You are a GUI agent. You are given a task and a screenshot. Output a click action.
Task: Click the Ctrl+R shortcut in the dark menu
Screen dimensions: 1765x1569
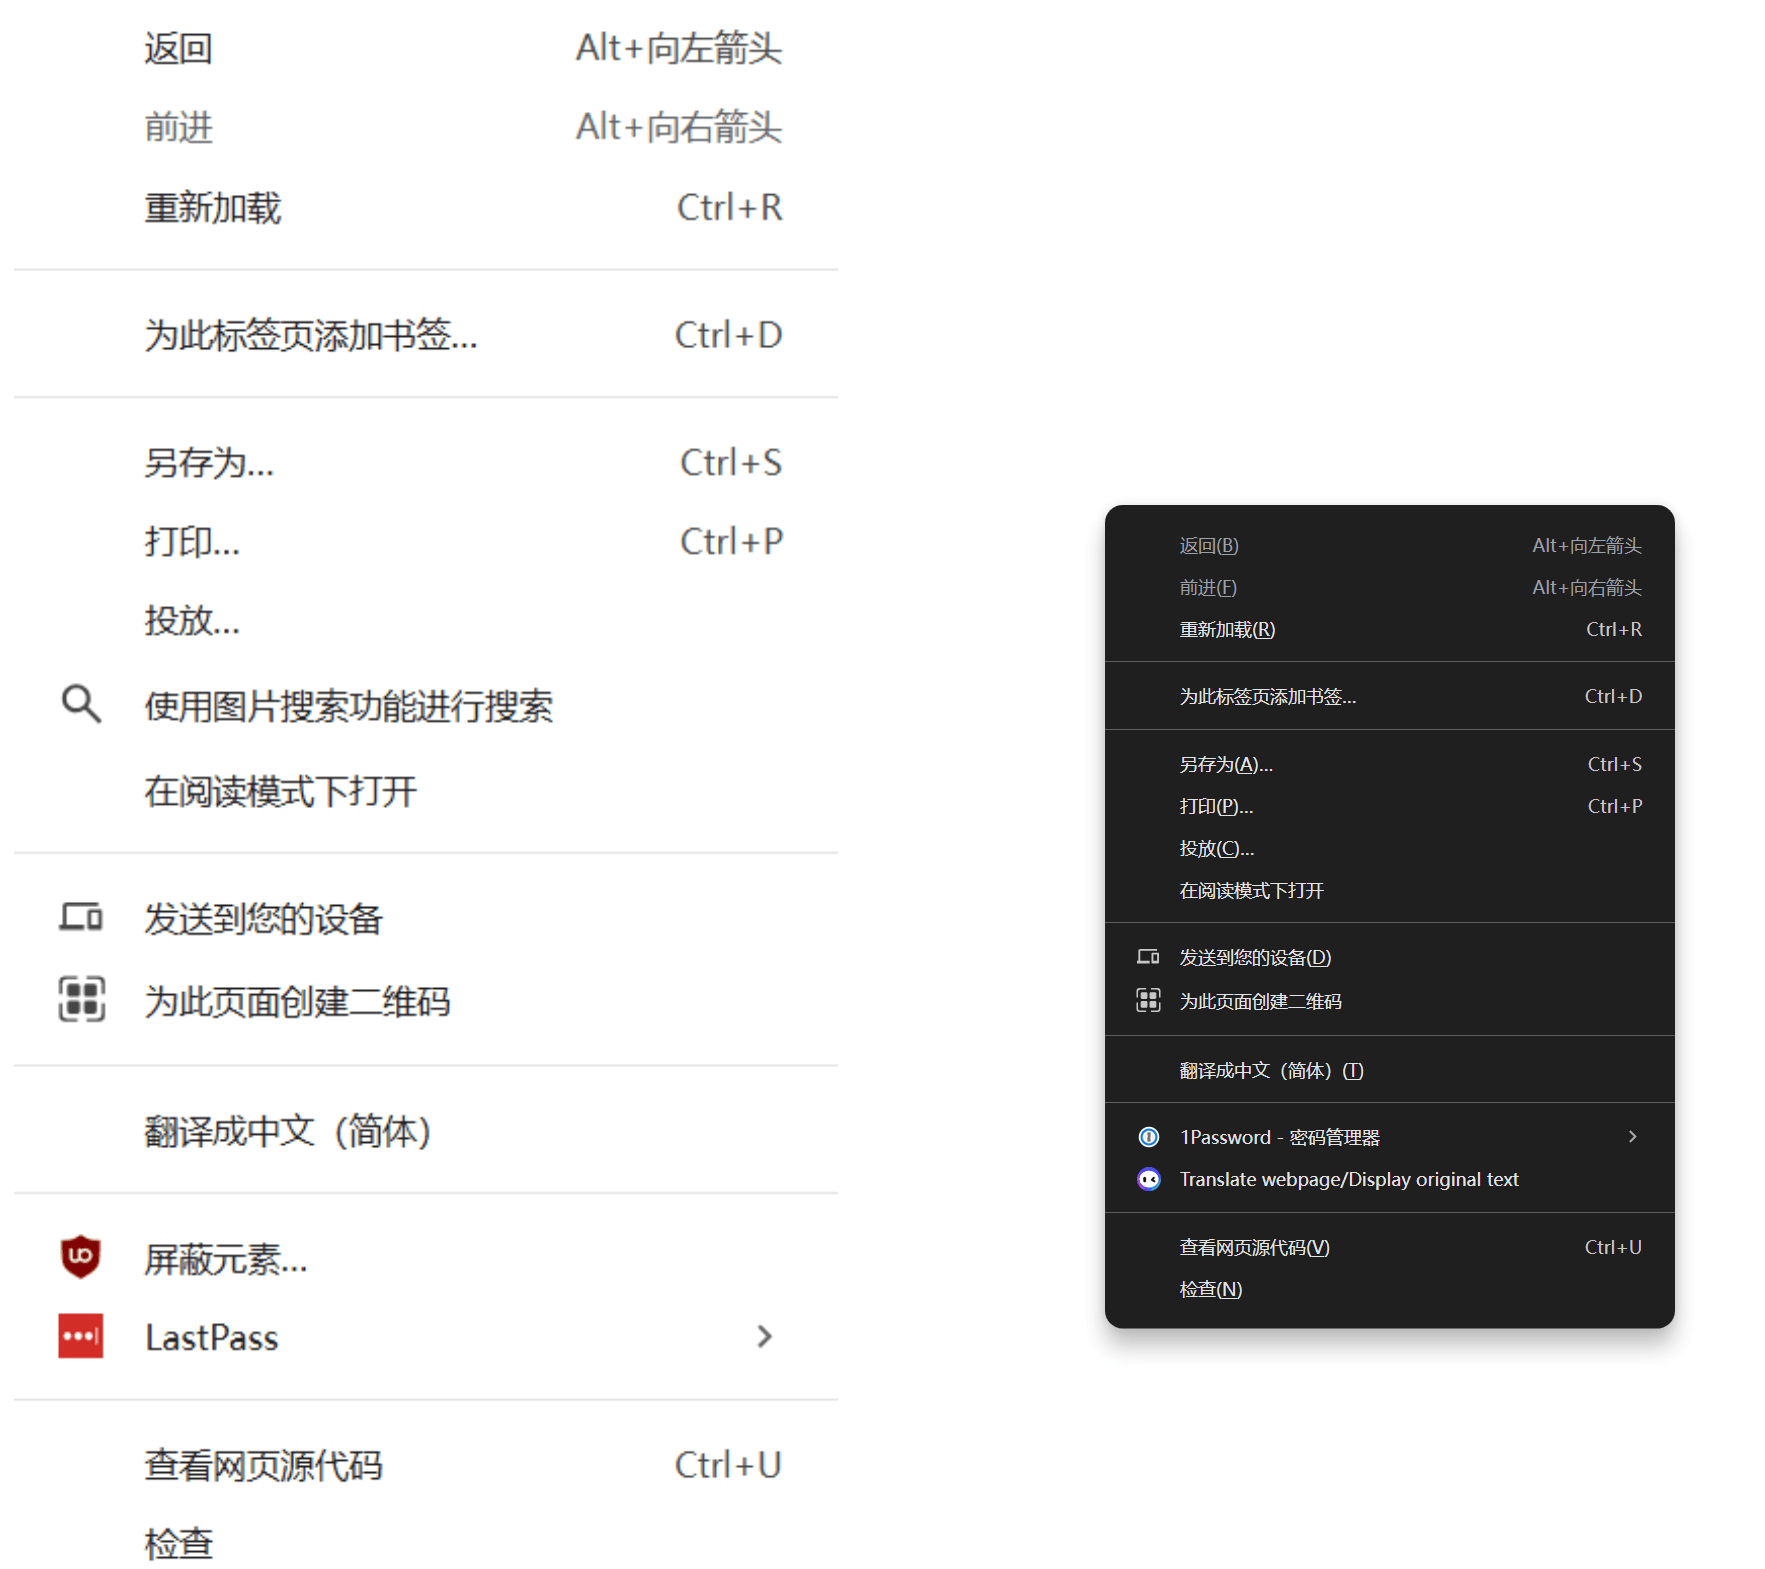(1614, 629)
